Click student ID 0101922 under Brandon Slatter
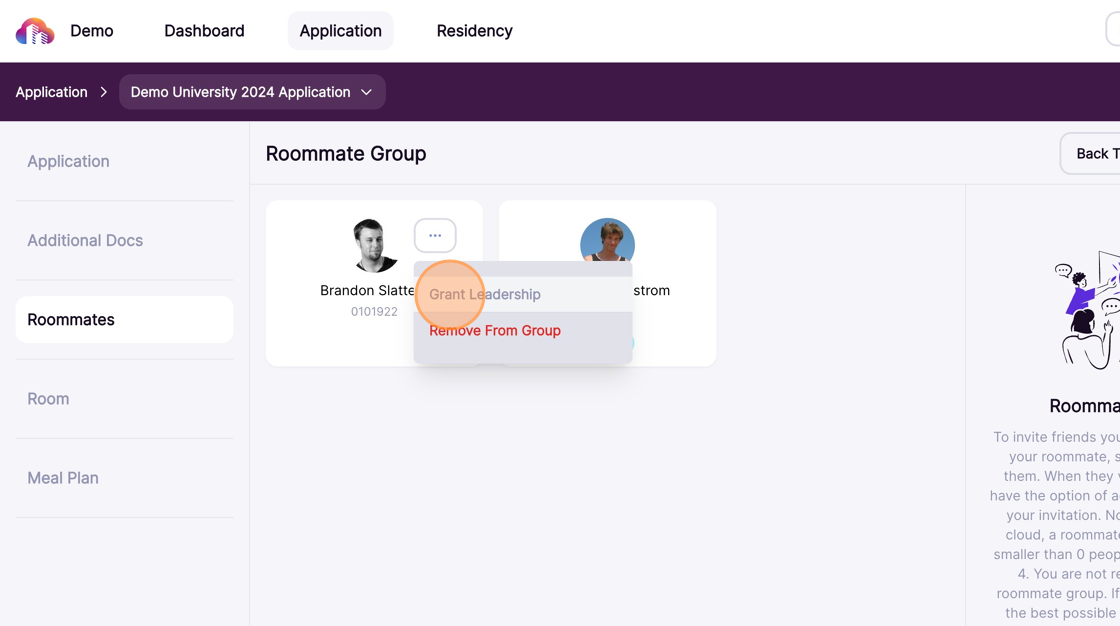The image size is (1120, 626). pos(373,311)
